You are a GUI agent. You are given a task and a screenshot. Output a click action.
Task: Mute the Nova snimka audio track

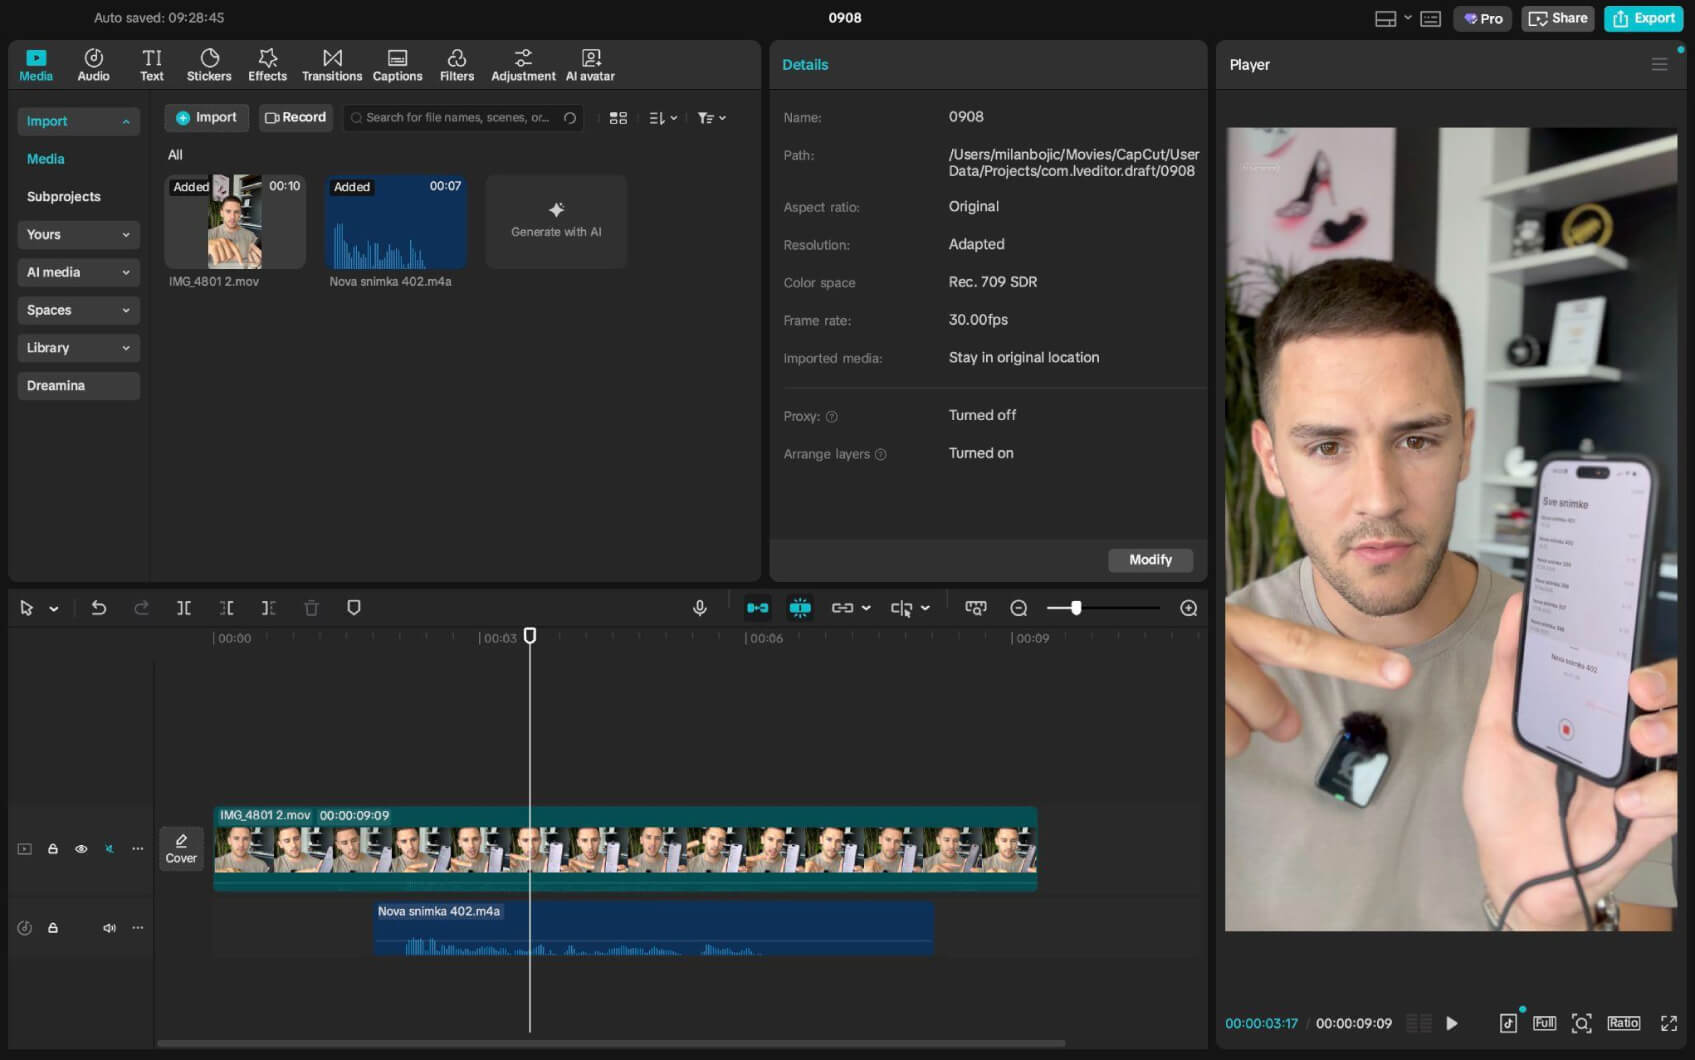coord(109,928)
